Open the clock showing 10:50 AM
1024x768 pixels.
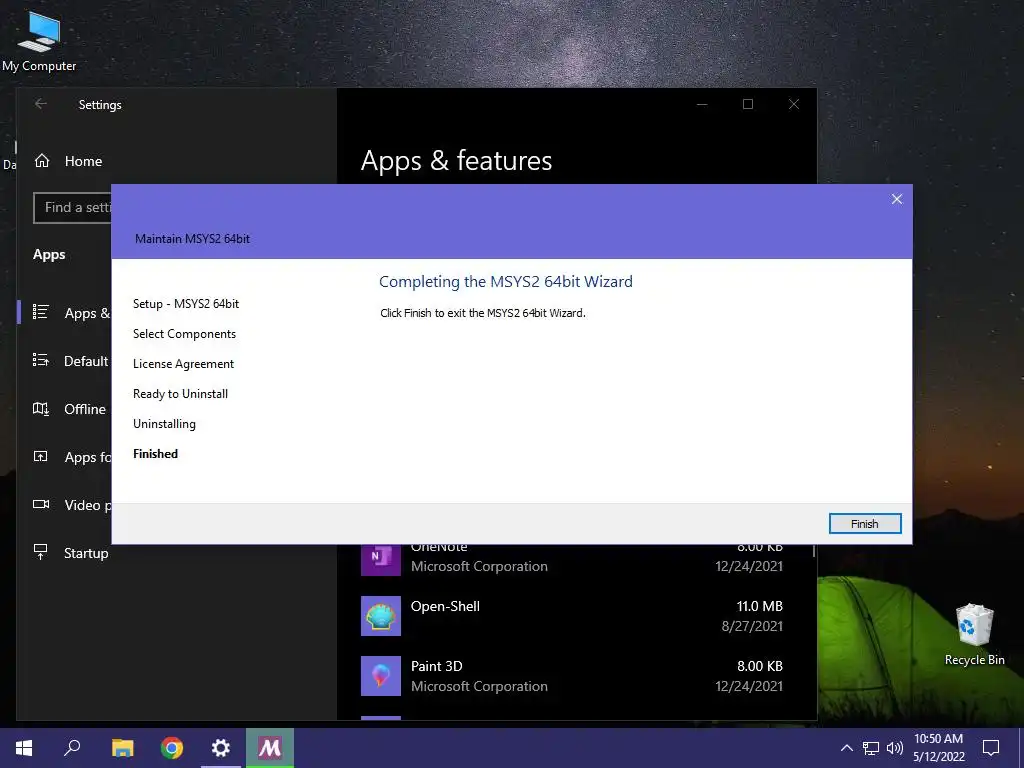938,748
